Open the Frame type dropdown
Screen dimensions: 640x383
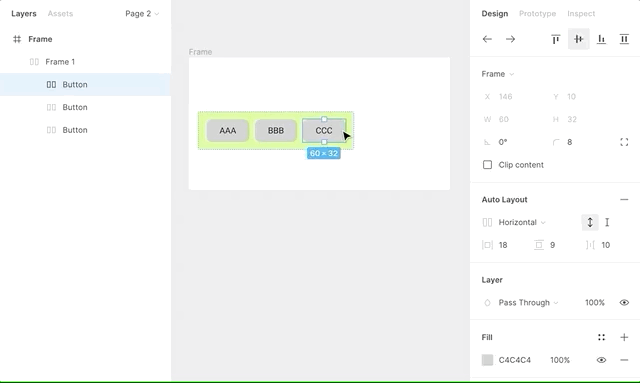click(x=498, y=74)
